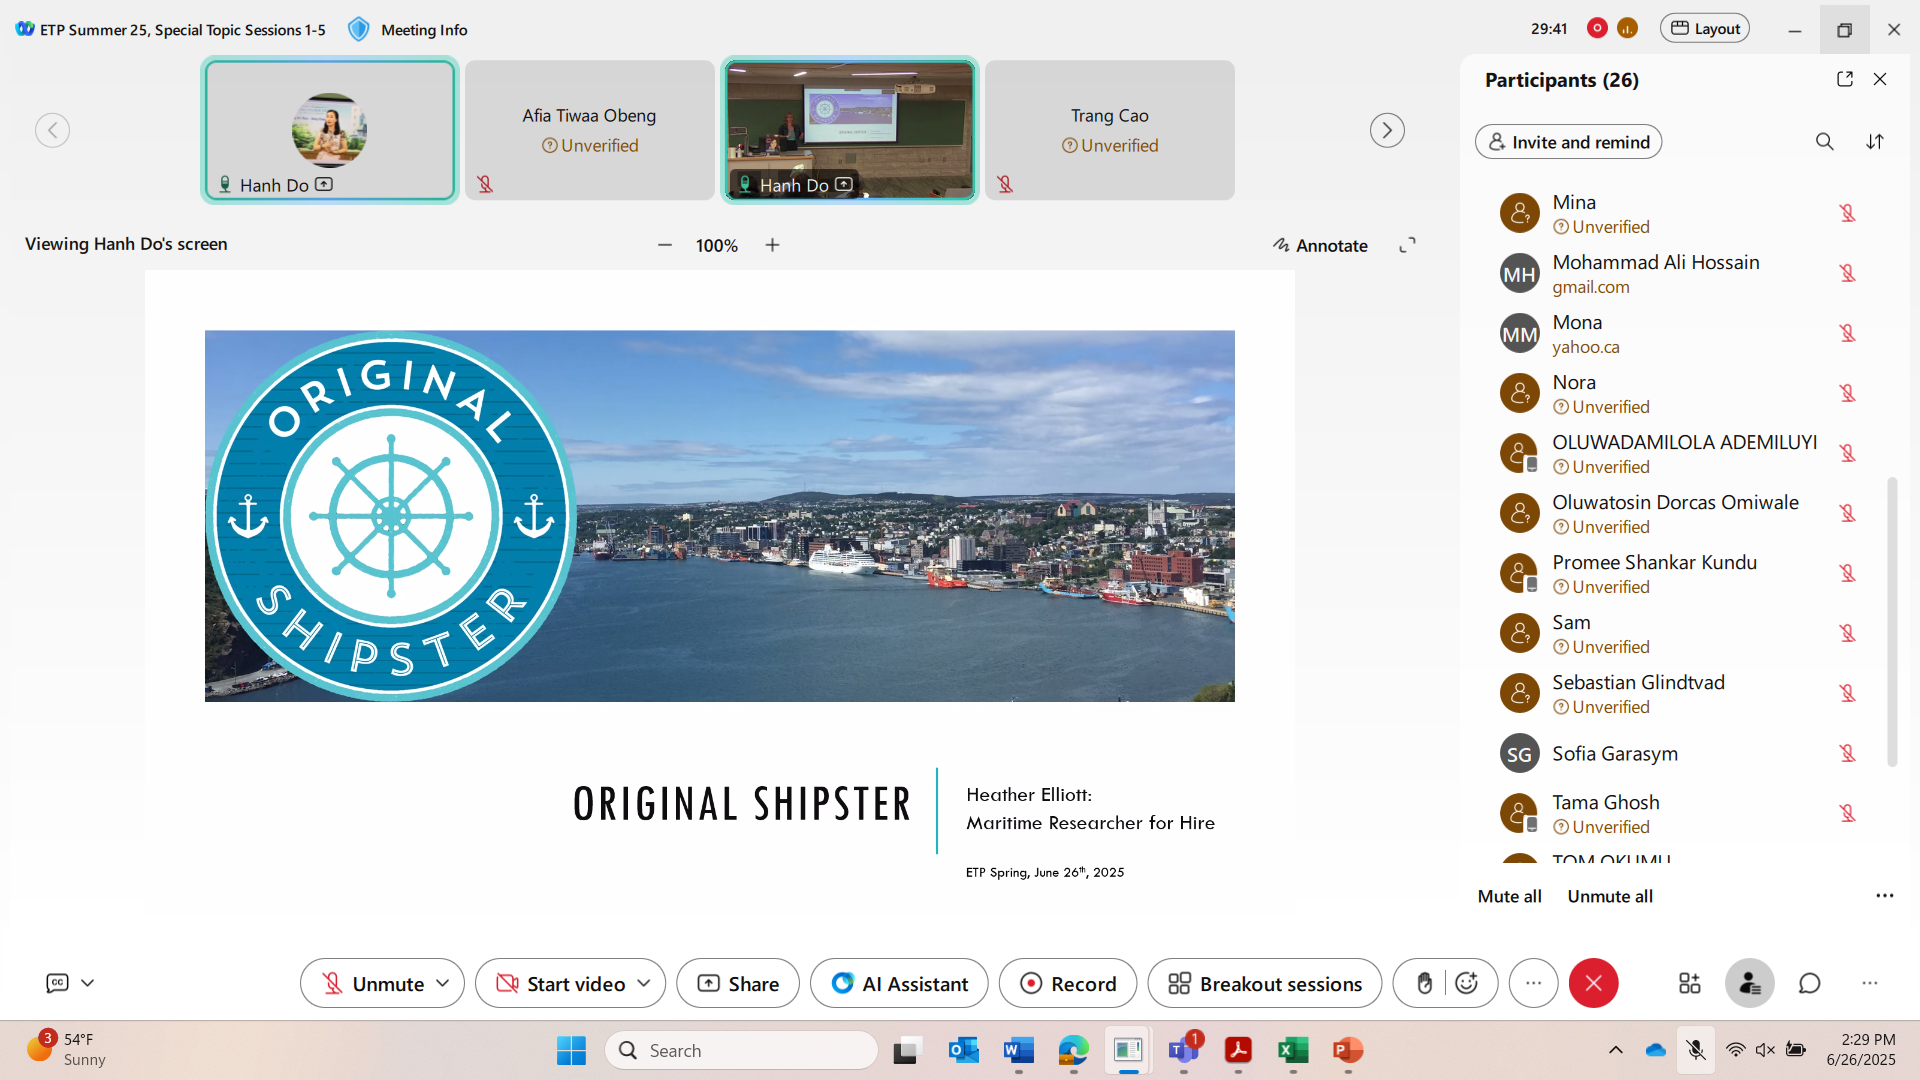Open more panel options at bottom right
The image size is (1920, 1080).
[1870, 983]
